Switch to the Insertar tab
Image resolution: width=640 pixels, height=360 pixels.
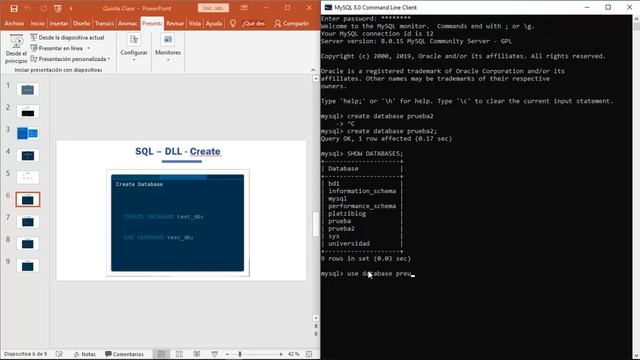[59, 24]
